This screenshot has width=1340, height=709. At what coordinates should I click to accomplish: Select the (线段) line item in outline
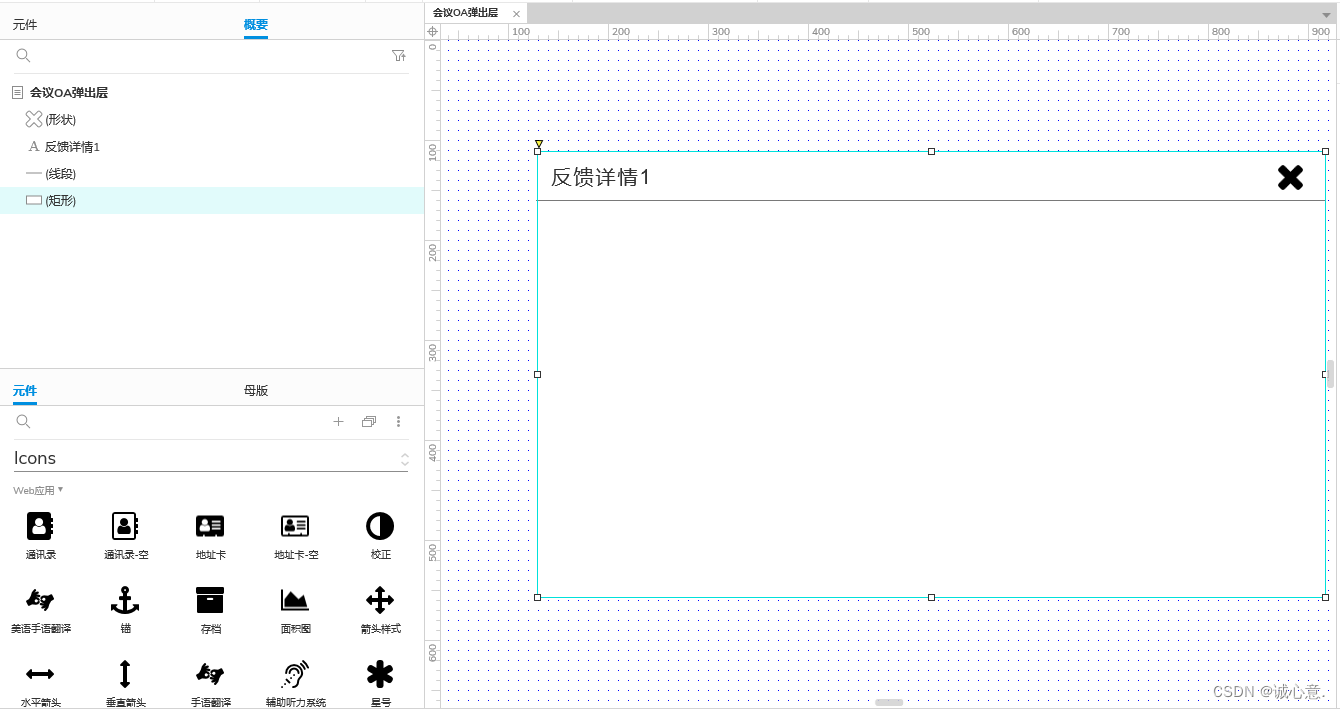[x=60, y=173]
